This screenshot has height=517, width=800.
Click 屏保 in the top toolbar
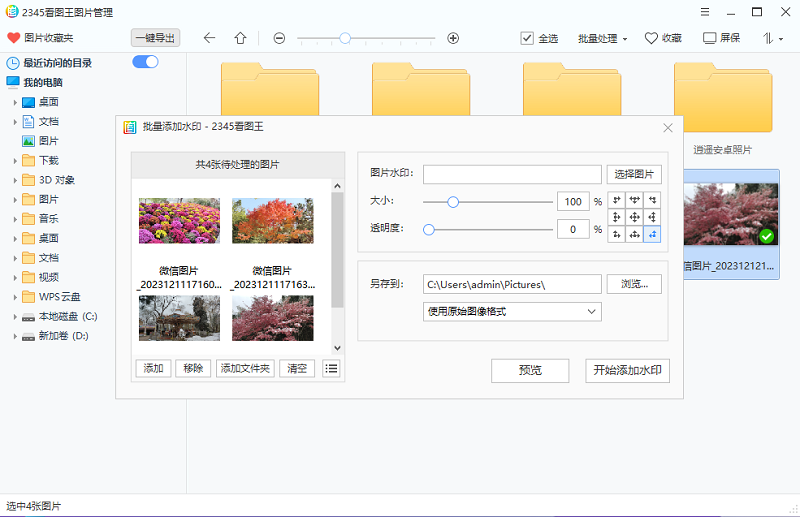[722, 38]
